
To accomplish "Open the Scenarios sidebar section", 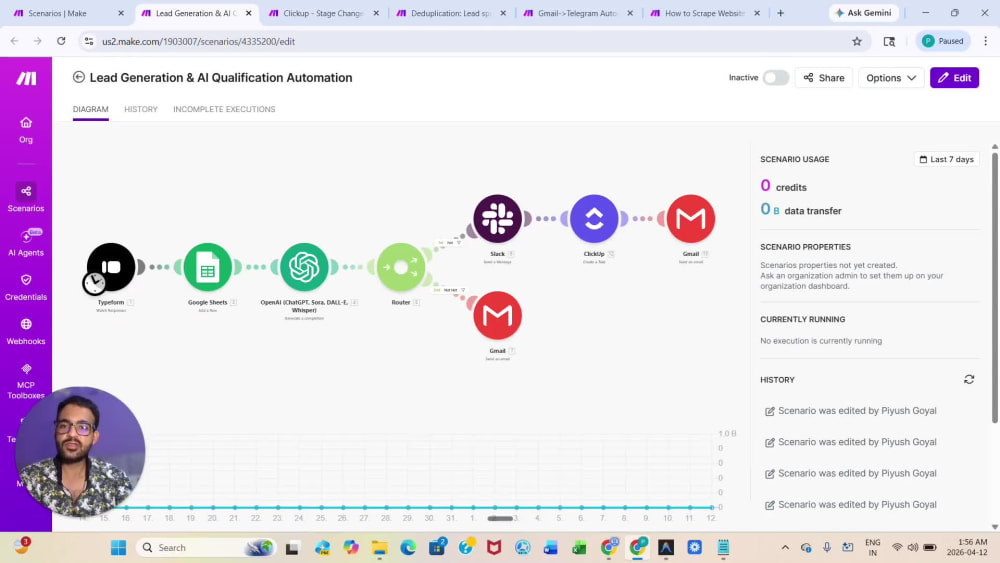I will 26,198.
